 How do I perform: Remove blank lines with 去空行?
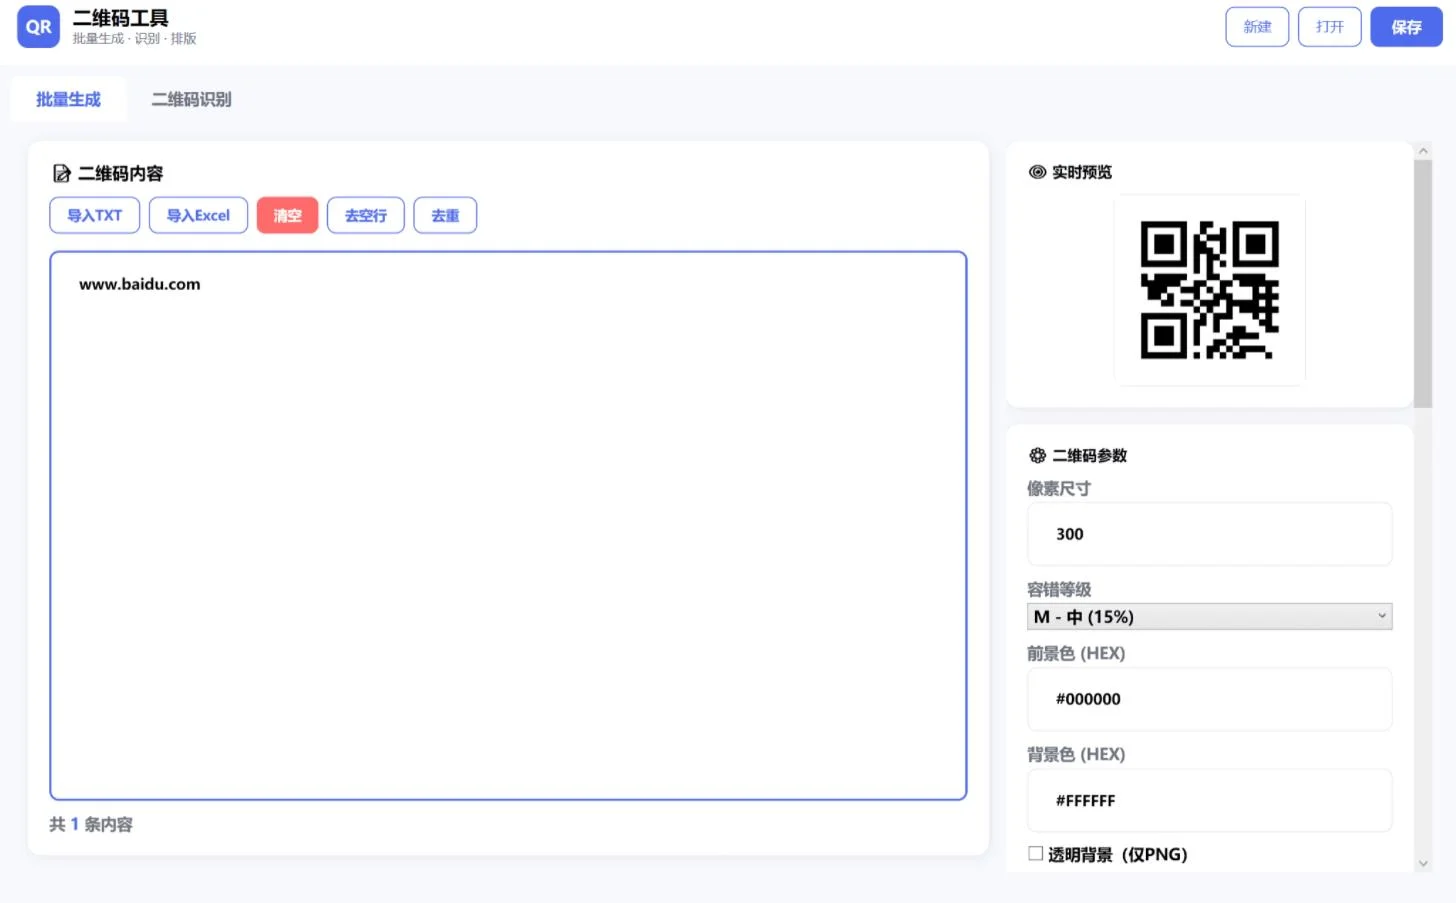tap(366, 215)
